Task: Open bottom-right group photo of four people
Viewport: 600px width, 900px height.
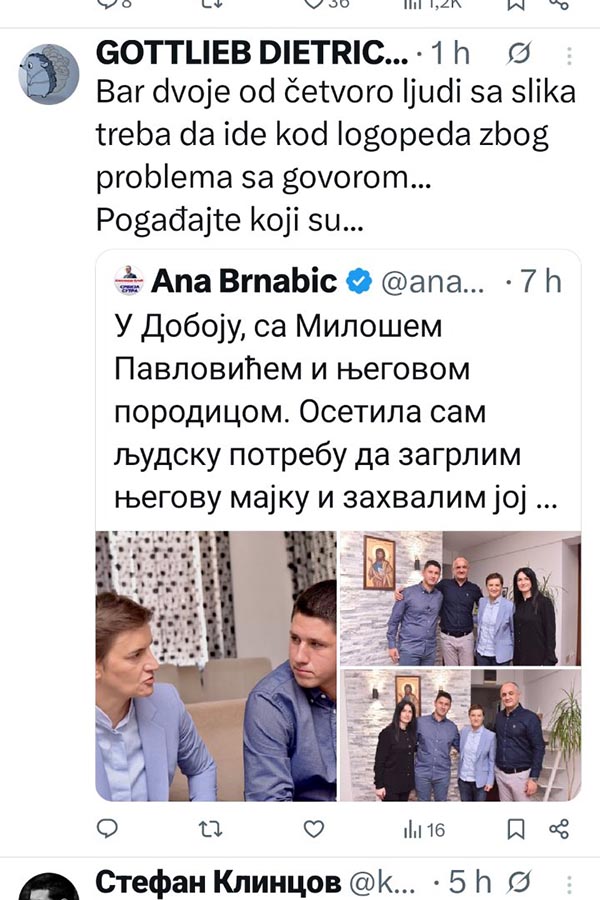Action: [460, 735]
